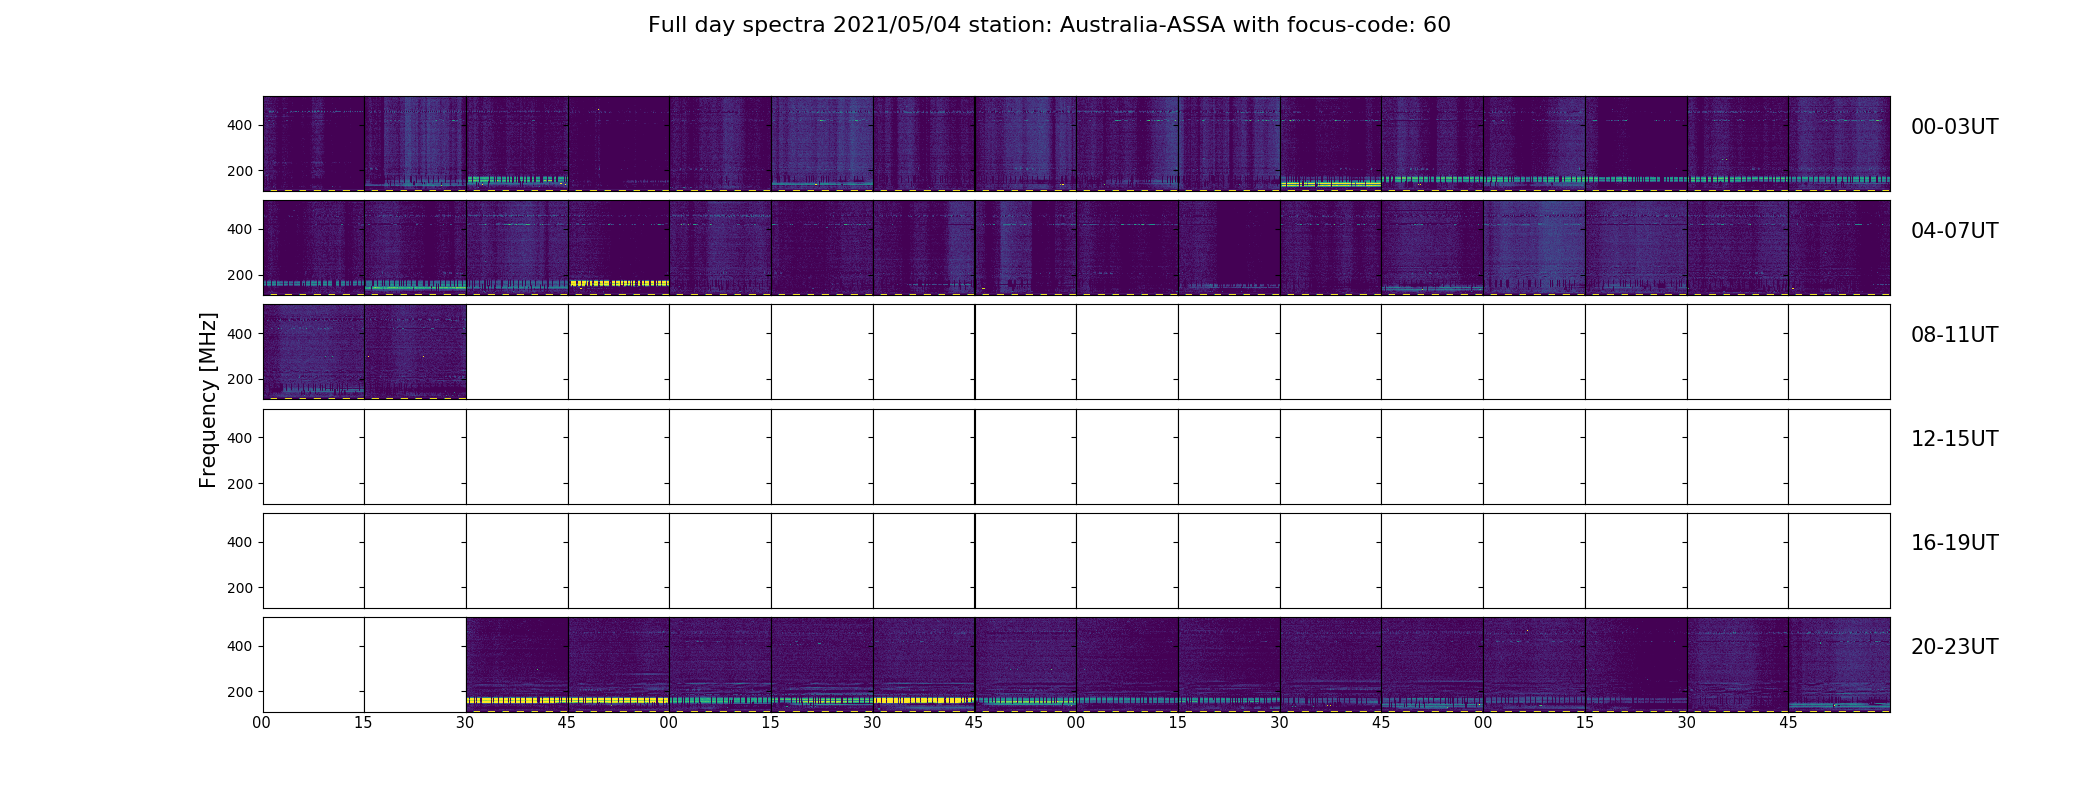Select the '200' tick of the 20-23UT row
2100x800 pixels.
pos(240,692)
